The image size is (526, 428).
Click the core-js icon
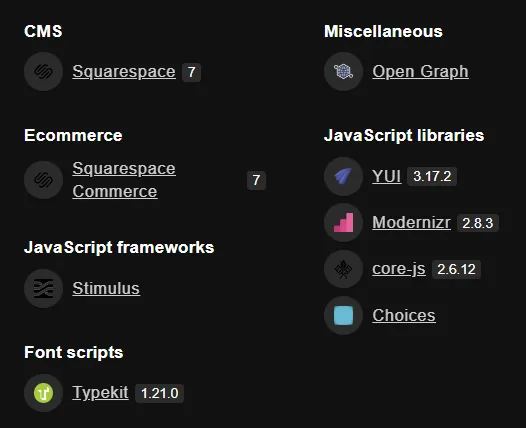343,269
